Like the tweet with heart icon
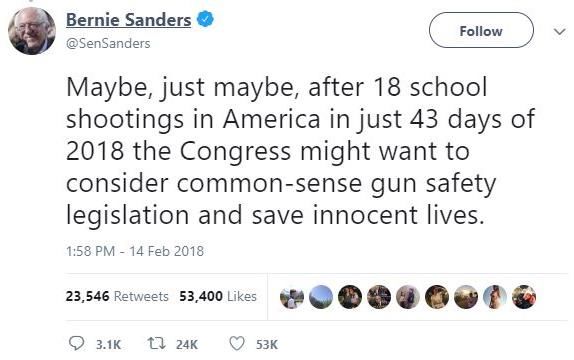This screenshot has width=574, height=360. click(236, 344)
